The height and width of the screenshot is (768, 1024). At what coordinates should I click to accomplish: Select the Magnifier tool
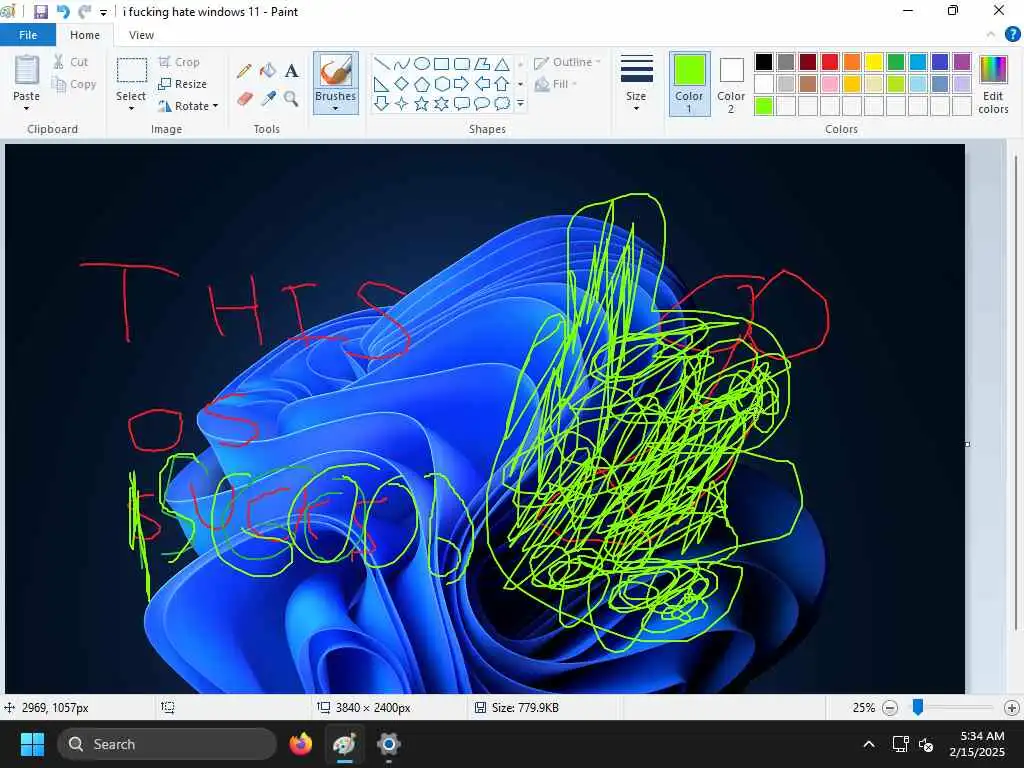[x=291, y=99]
